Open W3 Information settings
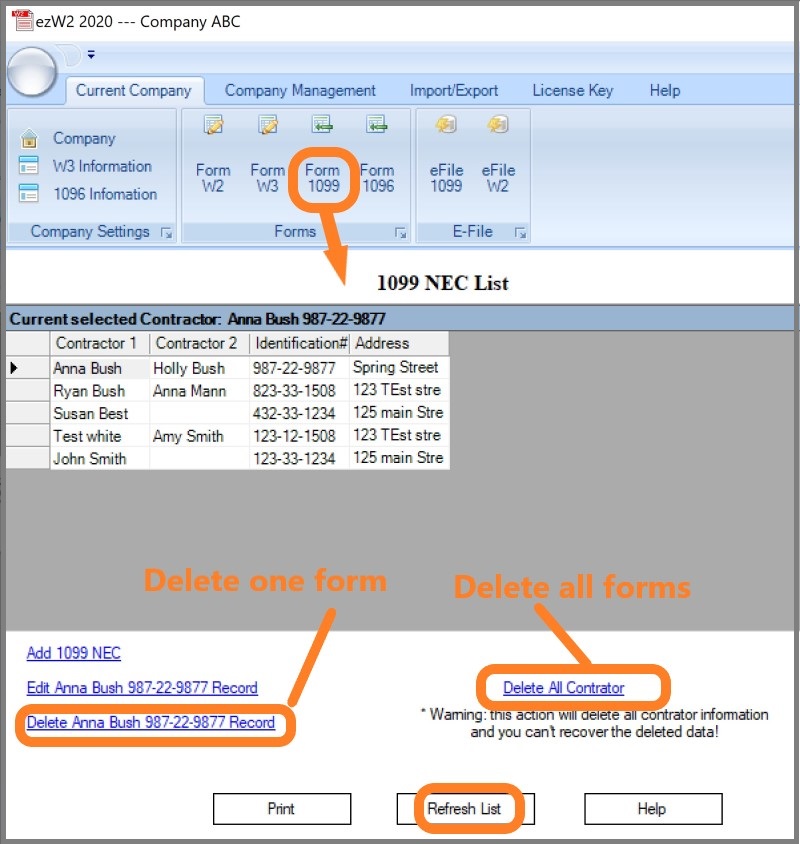Image resolution: width=800 pixels, height=844 pixels. [x=101, y=166]
